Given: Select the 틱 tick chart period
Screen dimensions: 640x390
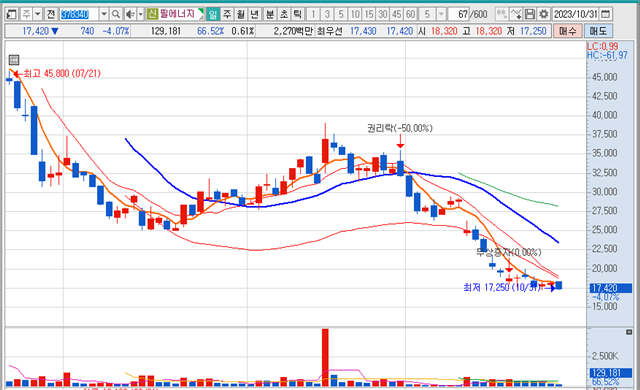Looking at the screenshot, I should tap(298, 15).
